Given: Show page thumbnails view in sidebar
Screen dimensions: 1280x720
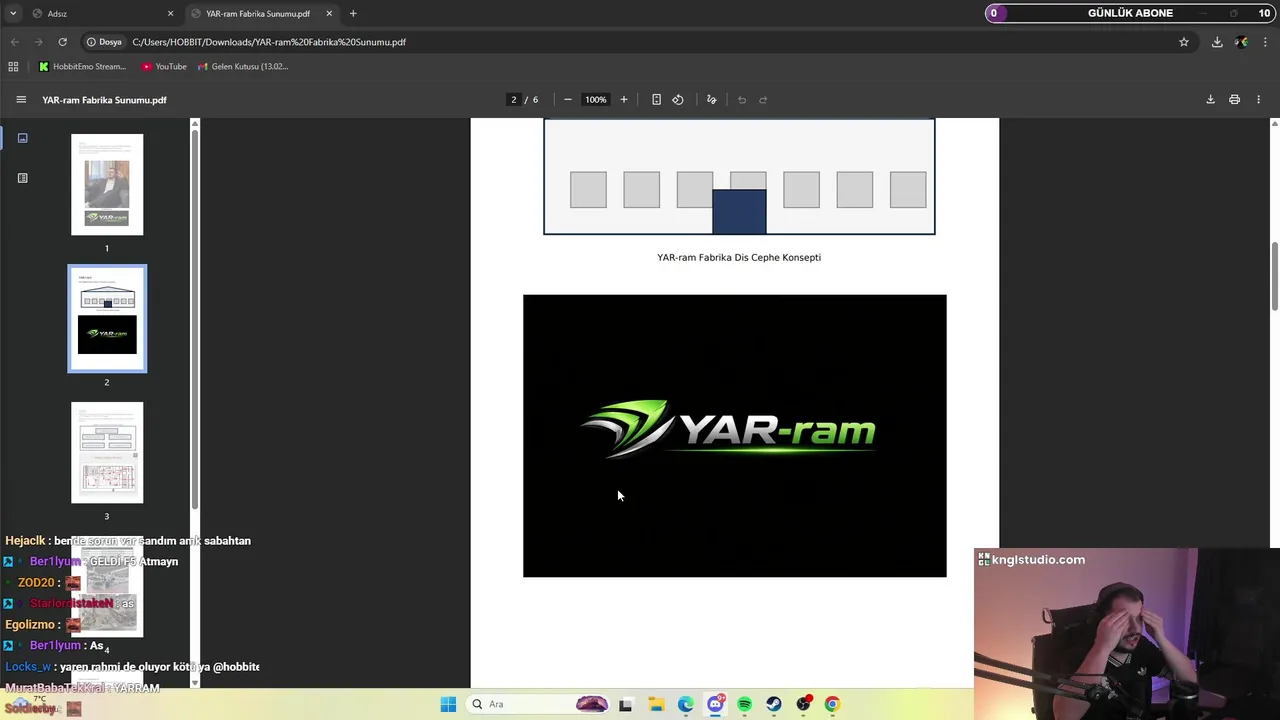Looking at the screenshot, I should pyautogui.click(x=22, y=138).
